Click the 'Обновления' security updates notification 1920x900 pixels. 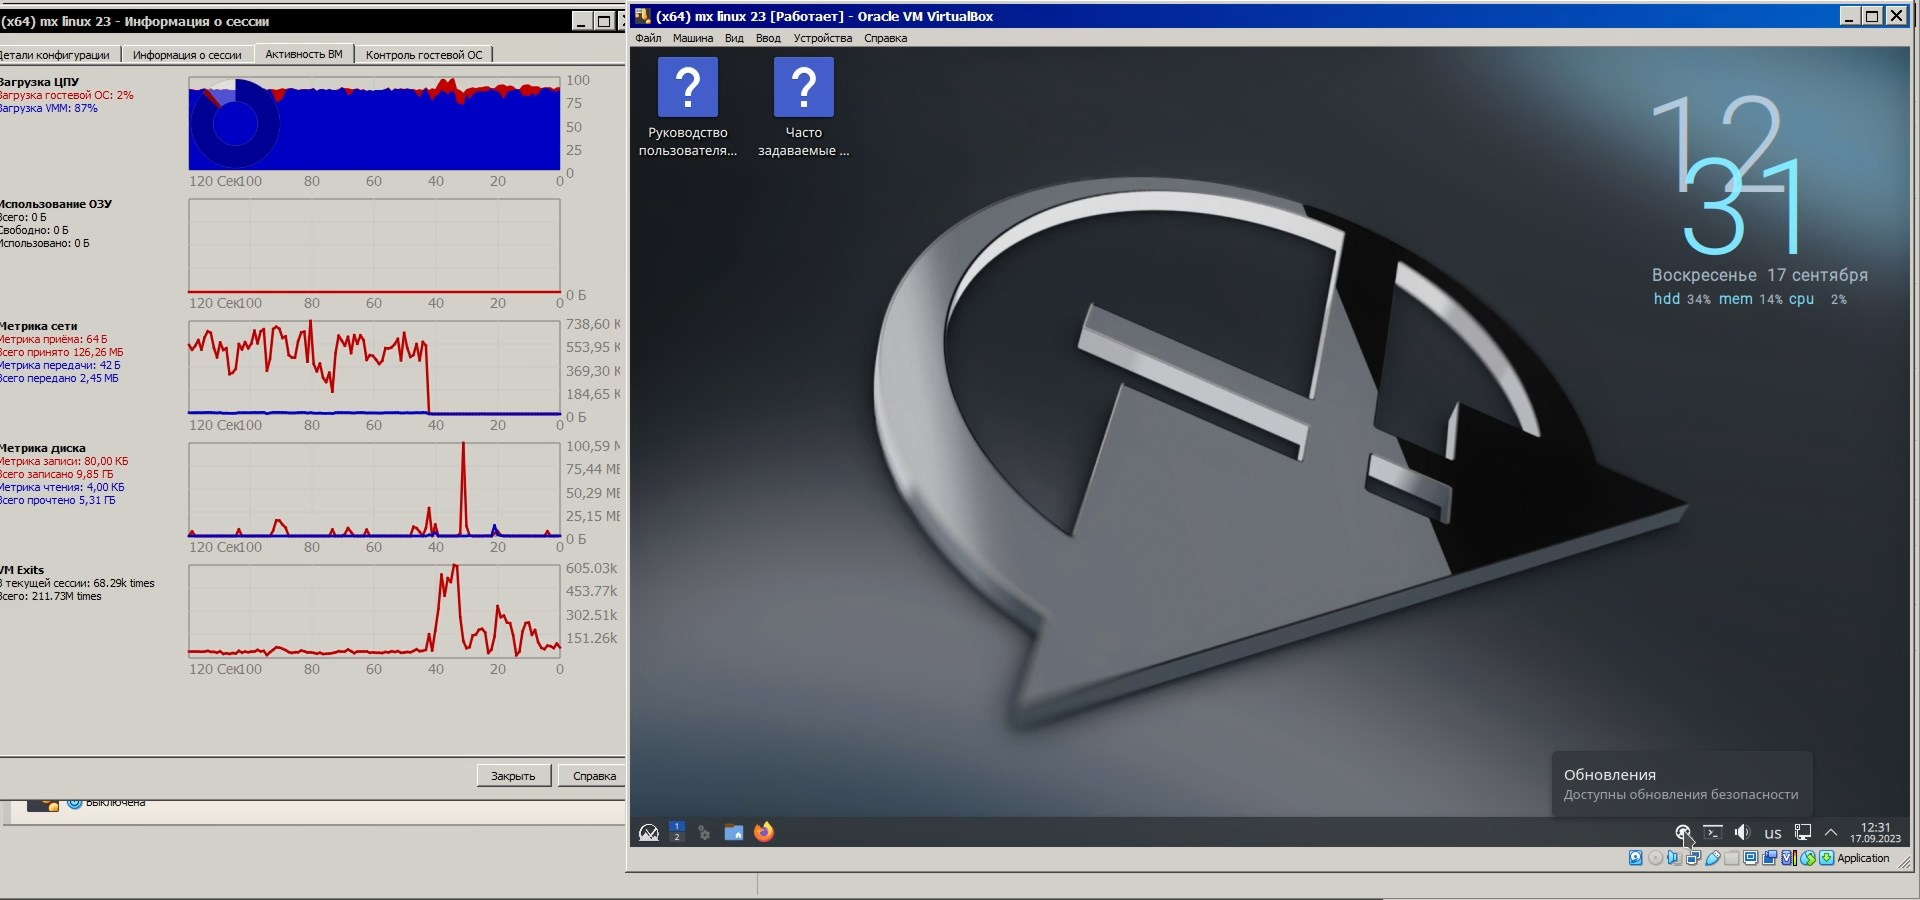pos(1680,784)
